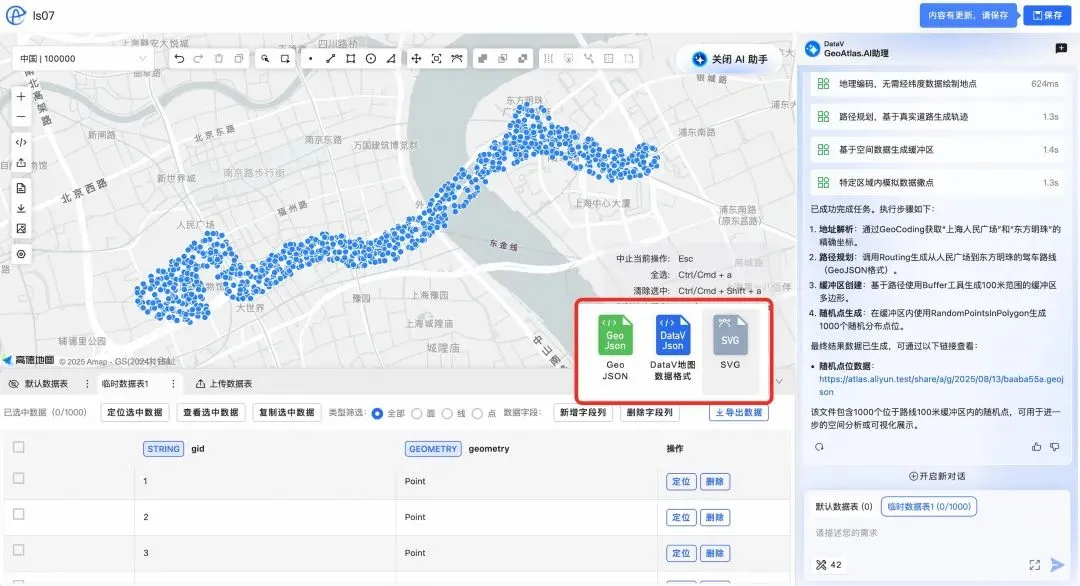This screenshot has width=1080, height=586.
Task: Tick the checkbox for row gid 3
Action: [x=19, y=550]
